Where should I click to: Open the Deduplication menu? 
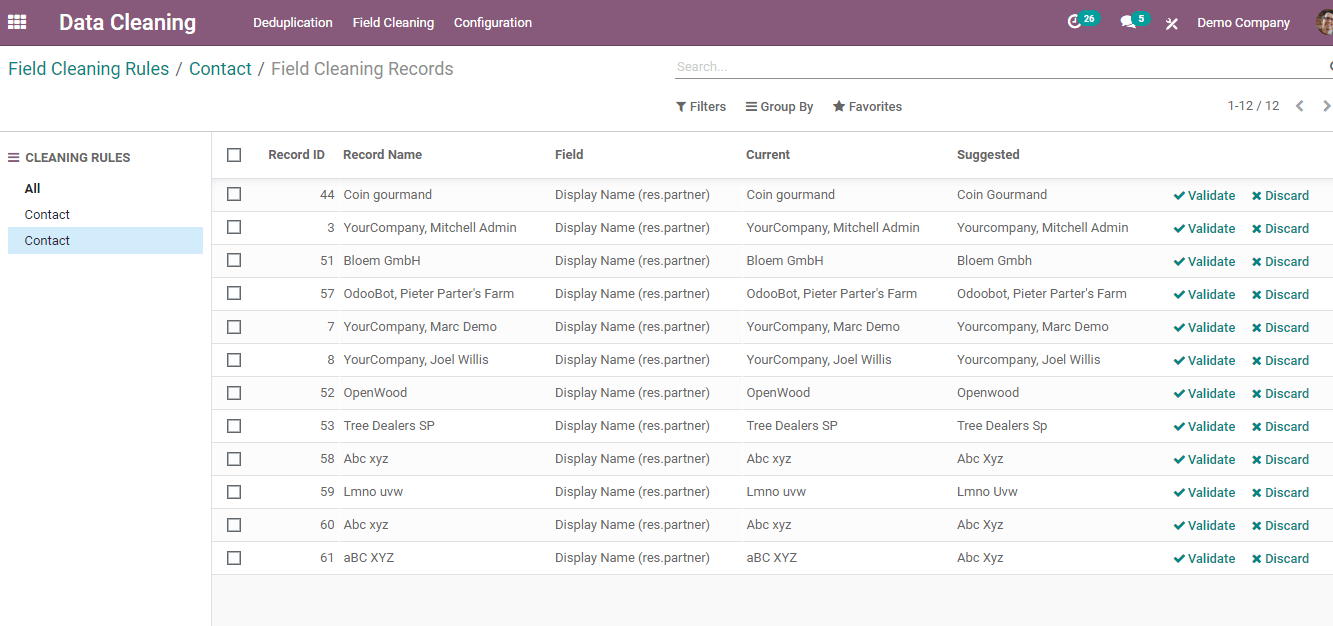coord(293,22)
